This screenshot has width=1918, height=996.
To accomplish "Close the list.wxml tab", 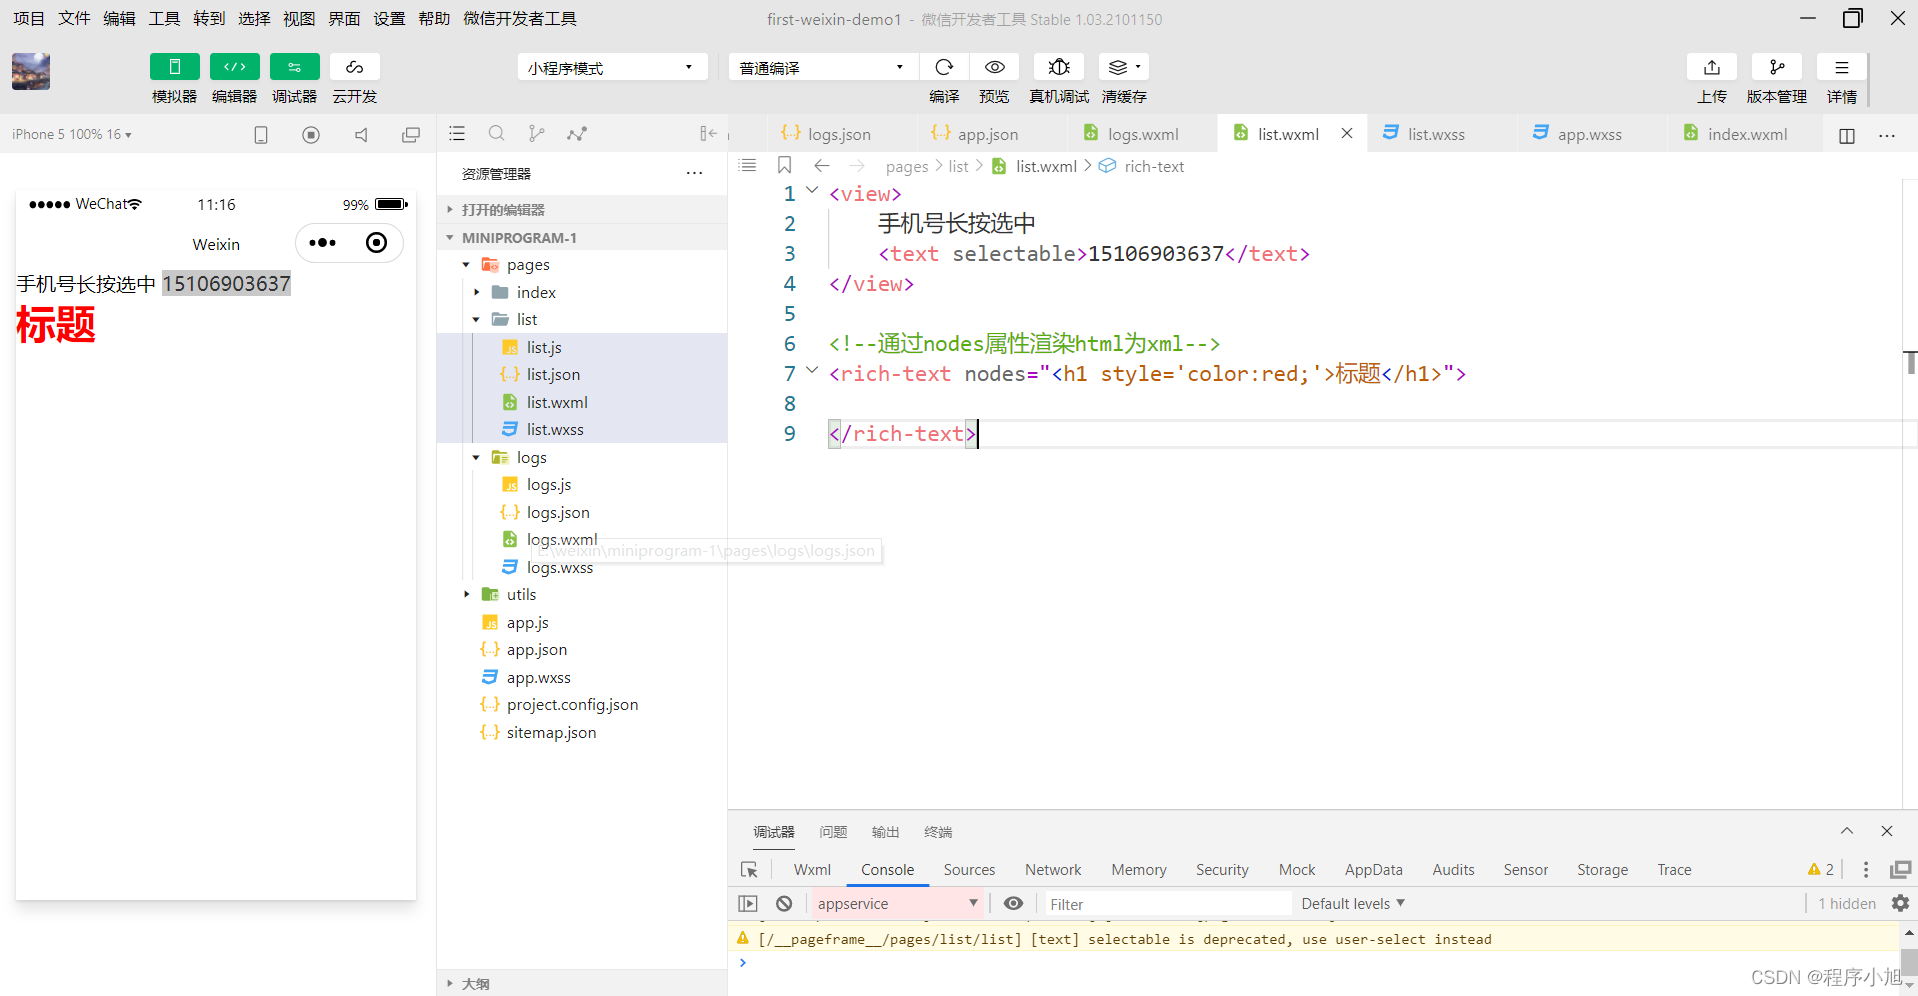I will click(1347, 133).
